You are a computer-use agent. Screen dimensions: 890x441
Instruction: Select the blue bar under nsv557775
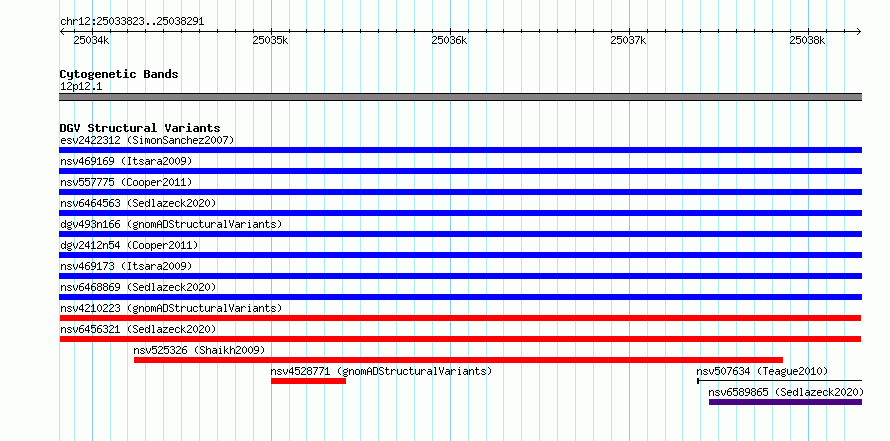[x=460, y=192]
